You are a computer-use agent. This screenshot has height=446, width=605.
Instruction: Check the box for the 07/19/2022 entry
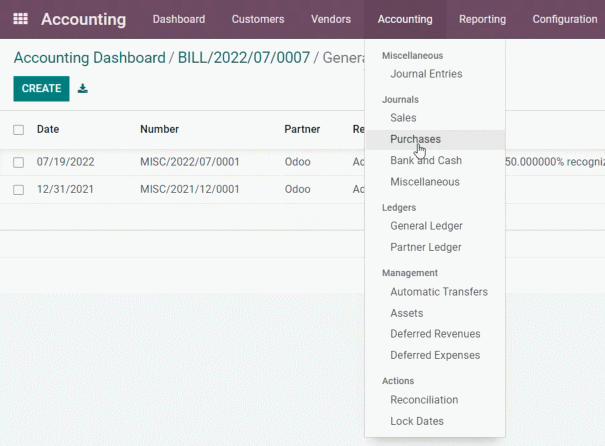(19, 162)
